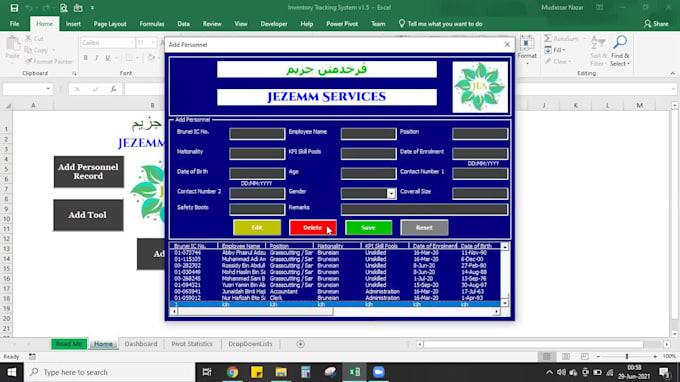Click the green Save button
This screenshot has width=680, height=382.
[368, 228]
